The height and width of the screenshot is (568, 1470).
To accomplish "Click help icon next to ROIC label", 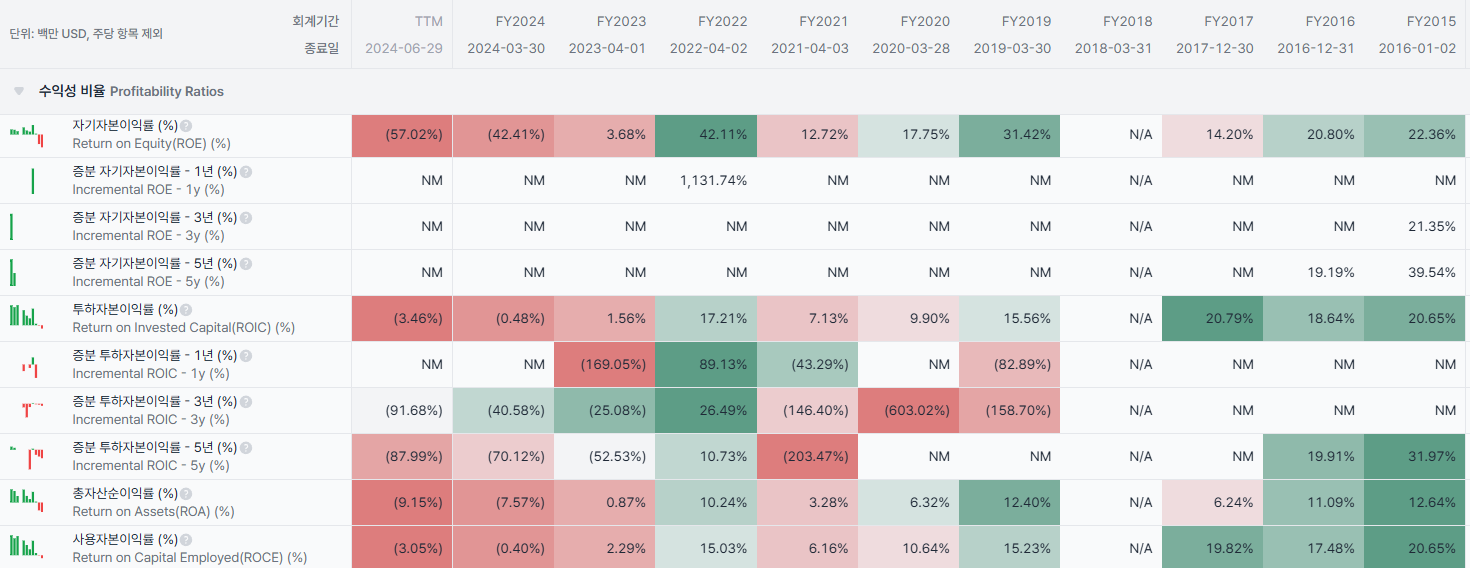I will [186, 310].
